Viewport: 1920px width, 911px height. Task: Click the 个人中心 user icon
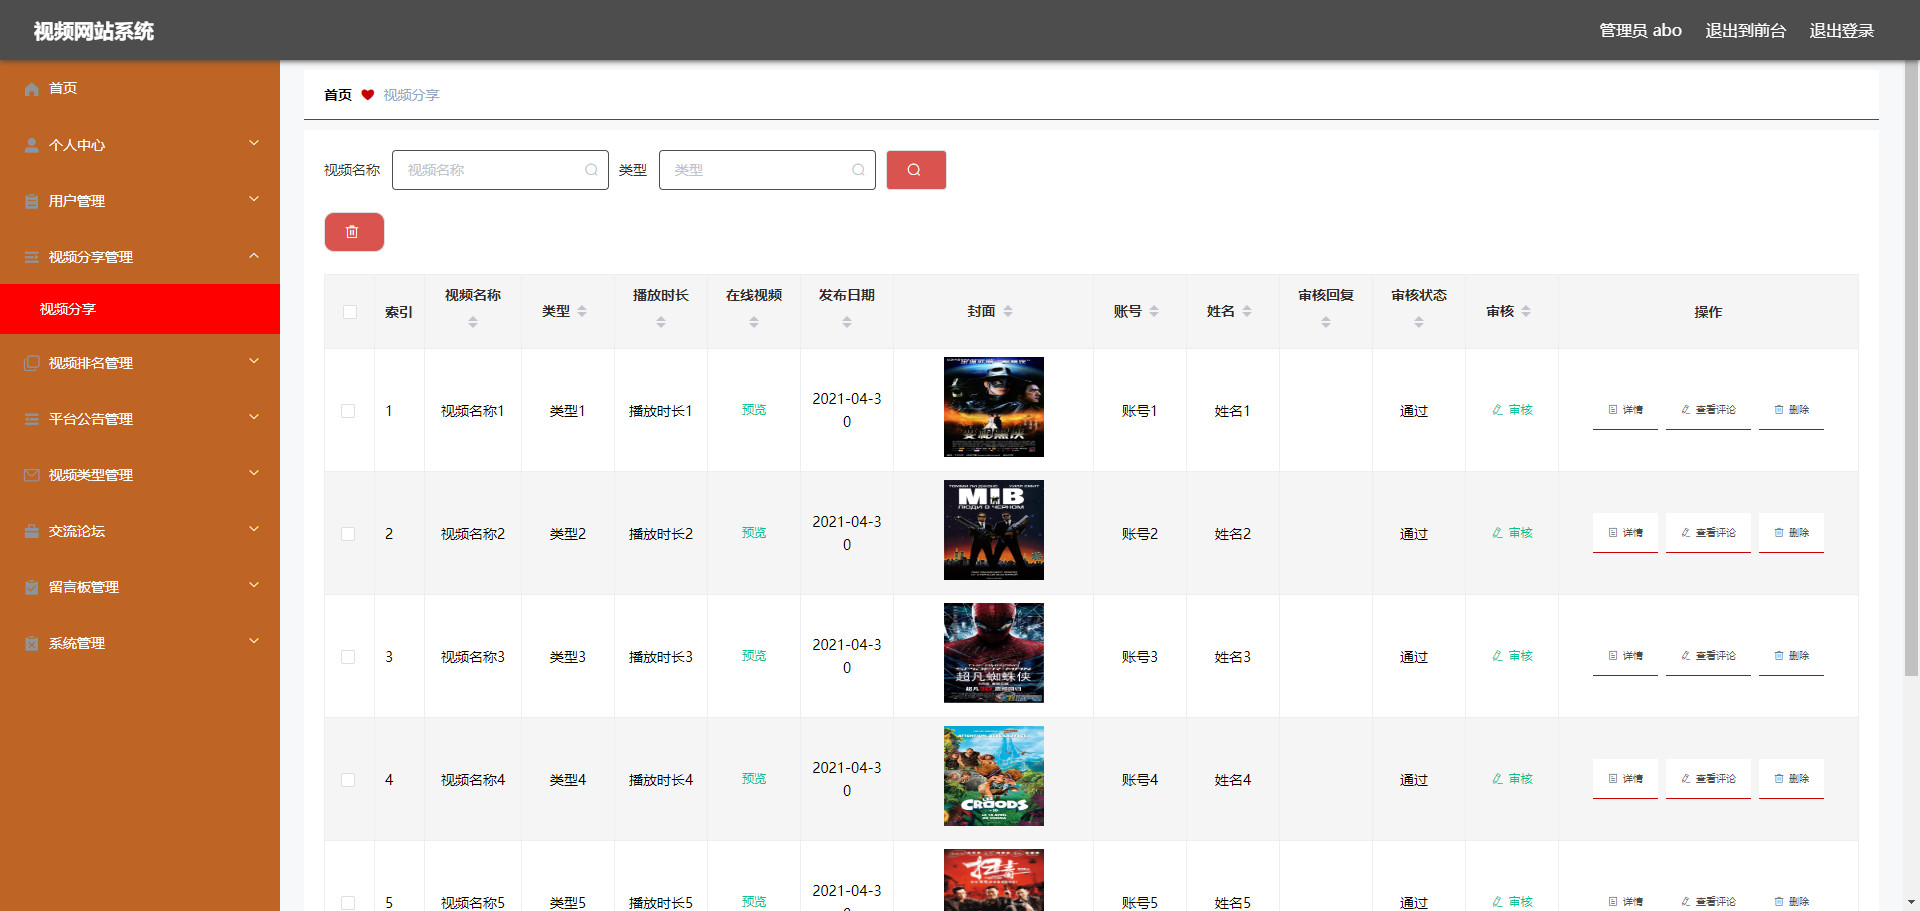click(32, 145)
